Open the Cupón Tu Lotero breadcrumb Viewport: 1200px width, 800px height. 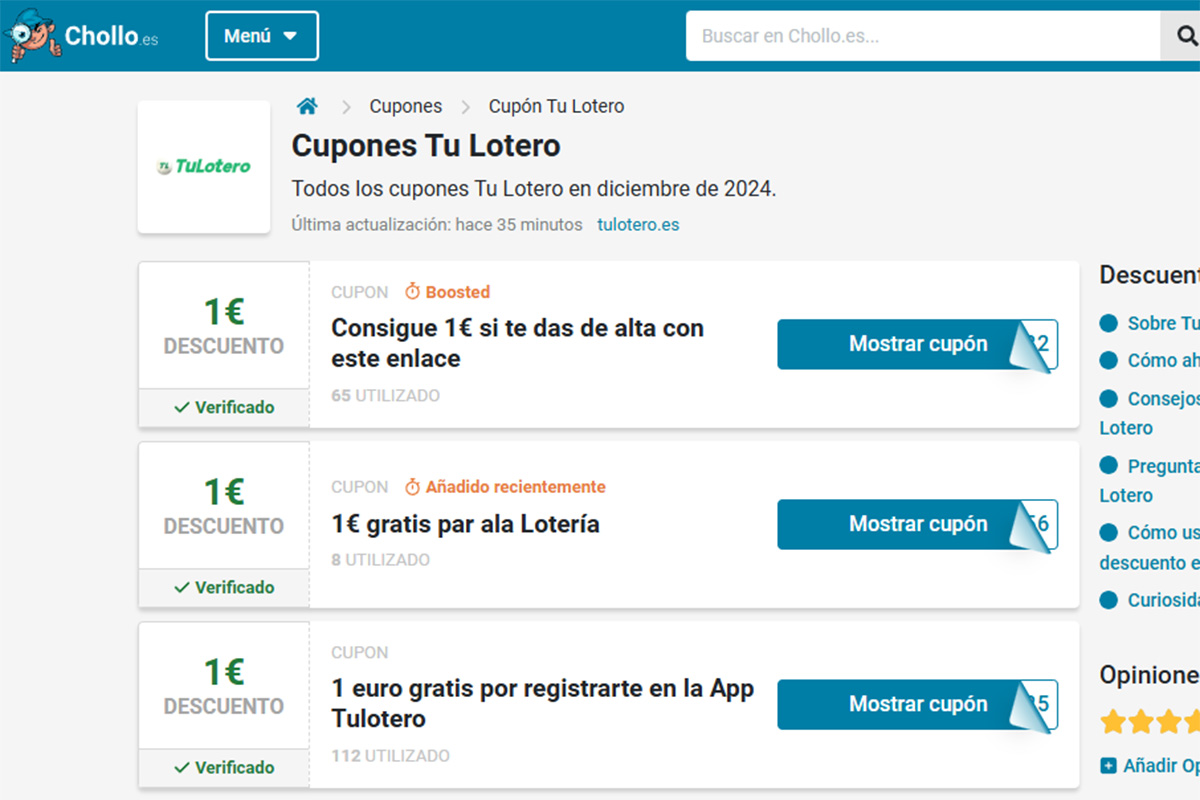(556, 106)
